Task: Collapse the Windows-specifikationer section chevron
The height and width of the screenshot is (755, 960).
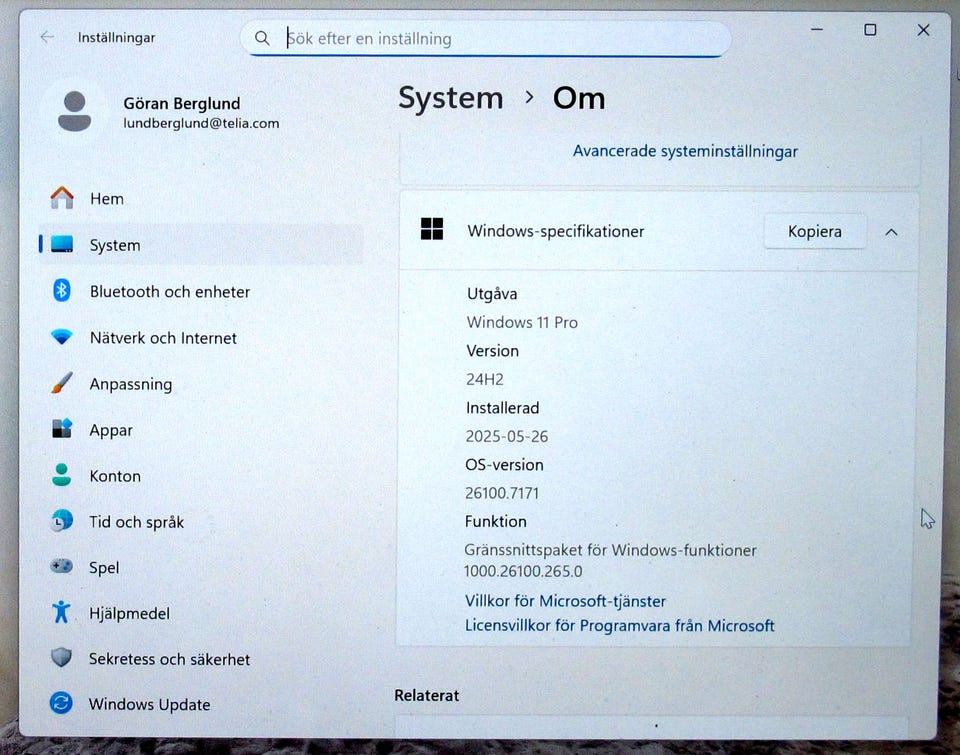Action: [891, 232]
